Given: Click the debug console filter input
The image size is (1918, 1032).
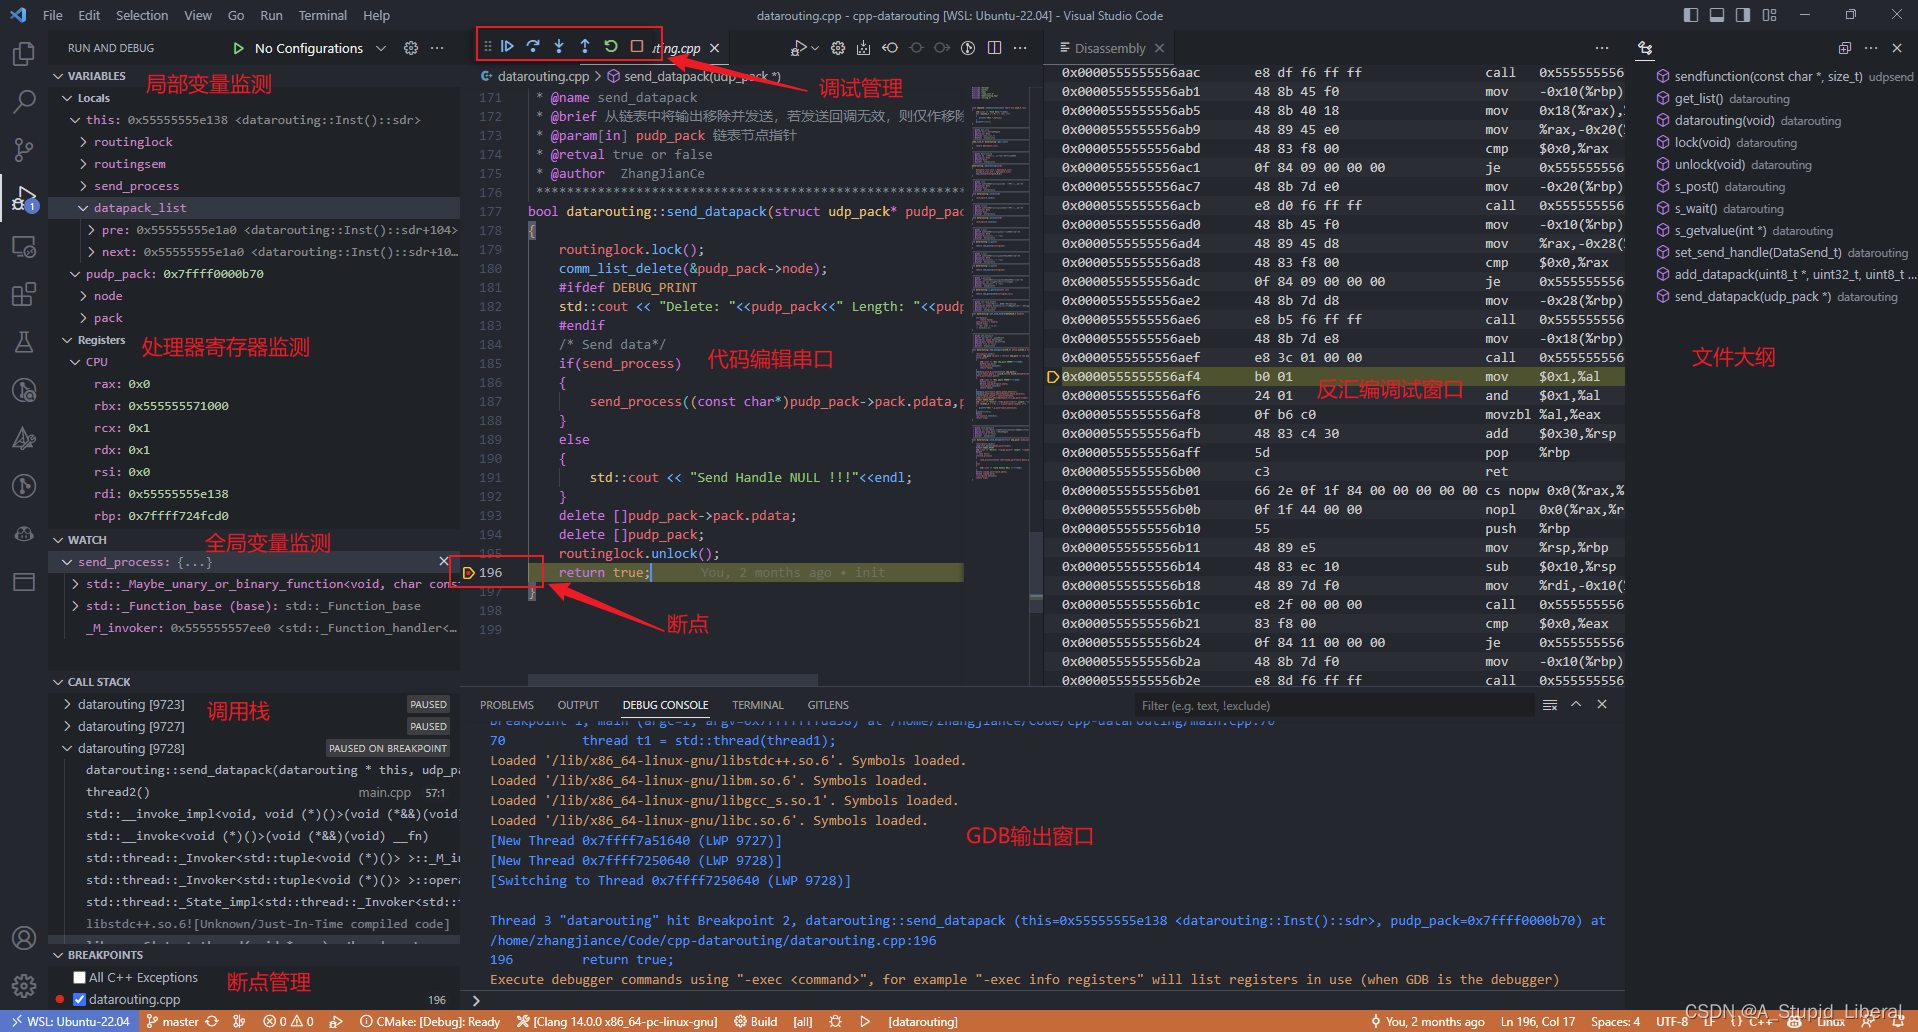Looking at the screenshot, I should pyautogui.click(x=1335, y=706).
